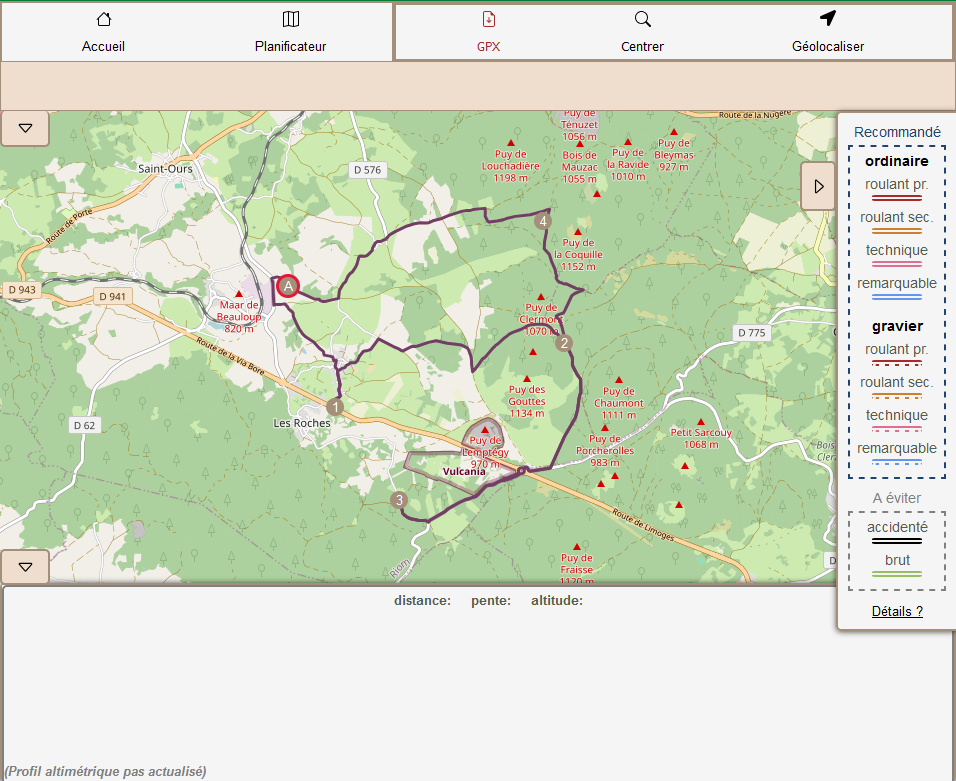
Task: Click the brut green line swatch
Action: tap(897, 574)
